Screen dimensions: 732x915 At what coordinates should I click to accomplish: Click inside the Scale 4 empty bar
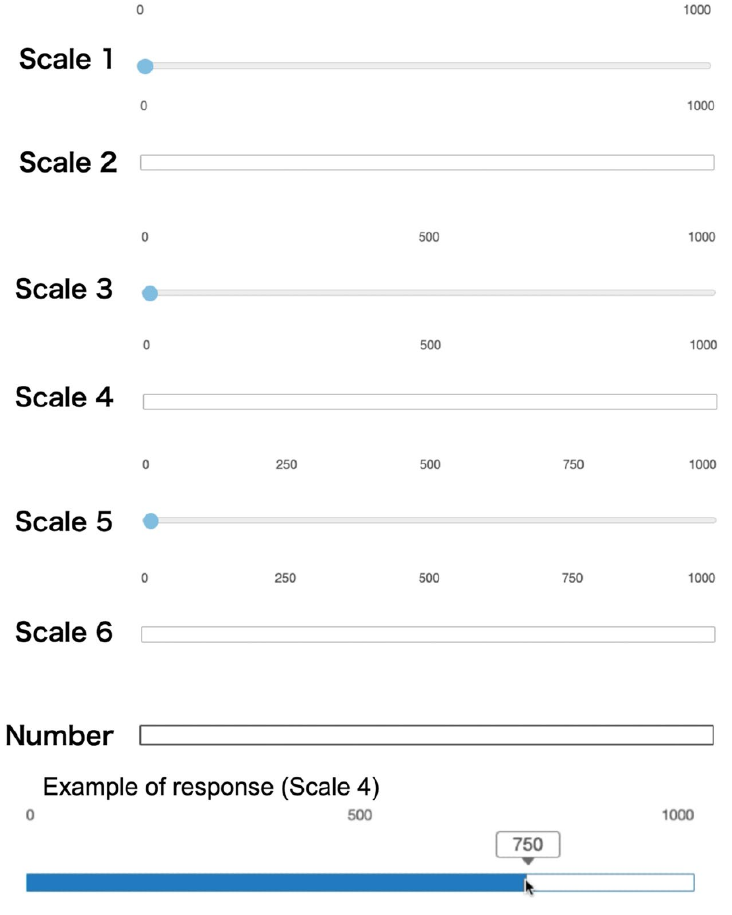430,401
